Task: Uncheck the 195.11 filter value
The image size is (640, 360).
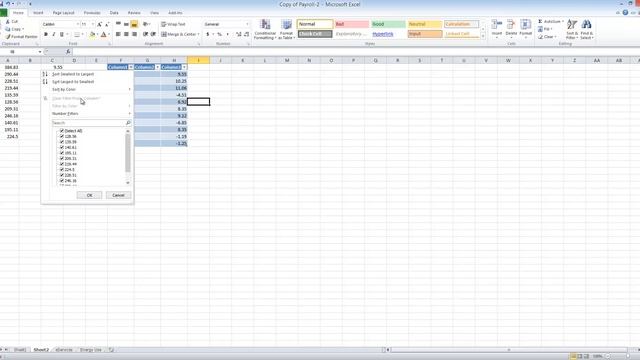Action: [62, 153]
